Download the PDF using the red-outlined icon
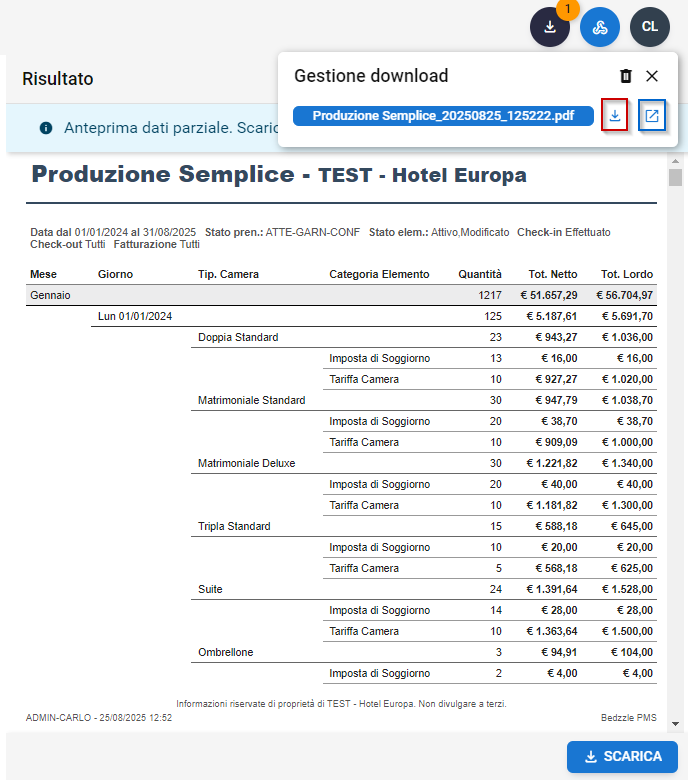 [x=615, y=116]
